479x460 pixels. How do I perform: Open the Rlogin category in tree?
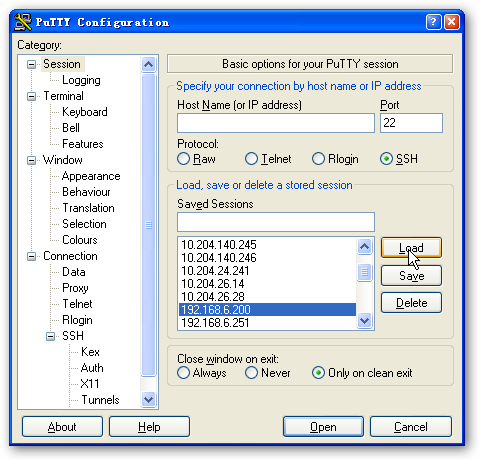tap(77, 320)
